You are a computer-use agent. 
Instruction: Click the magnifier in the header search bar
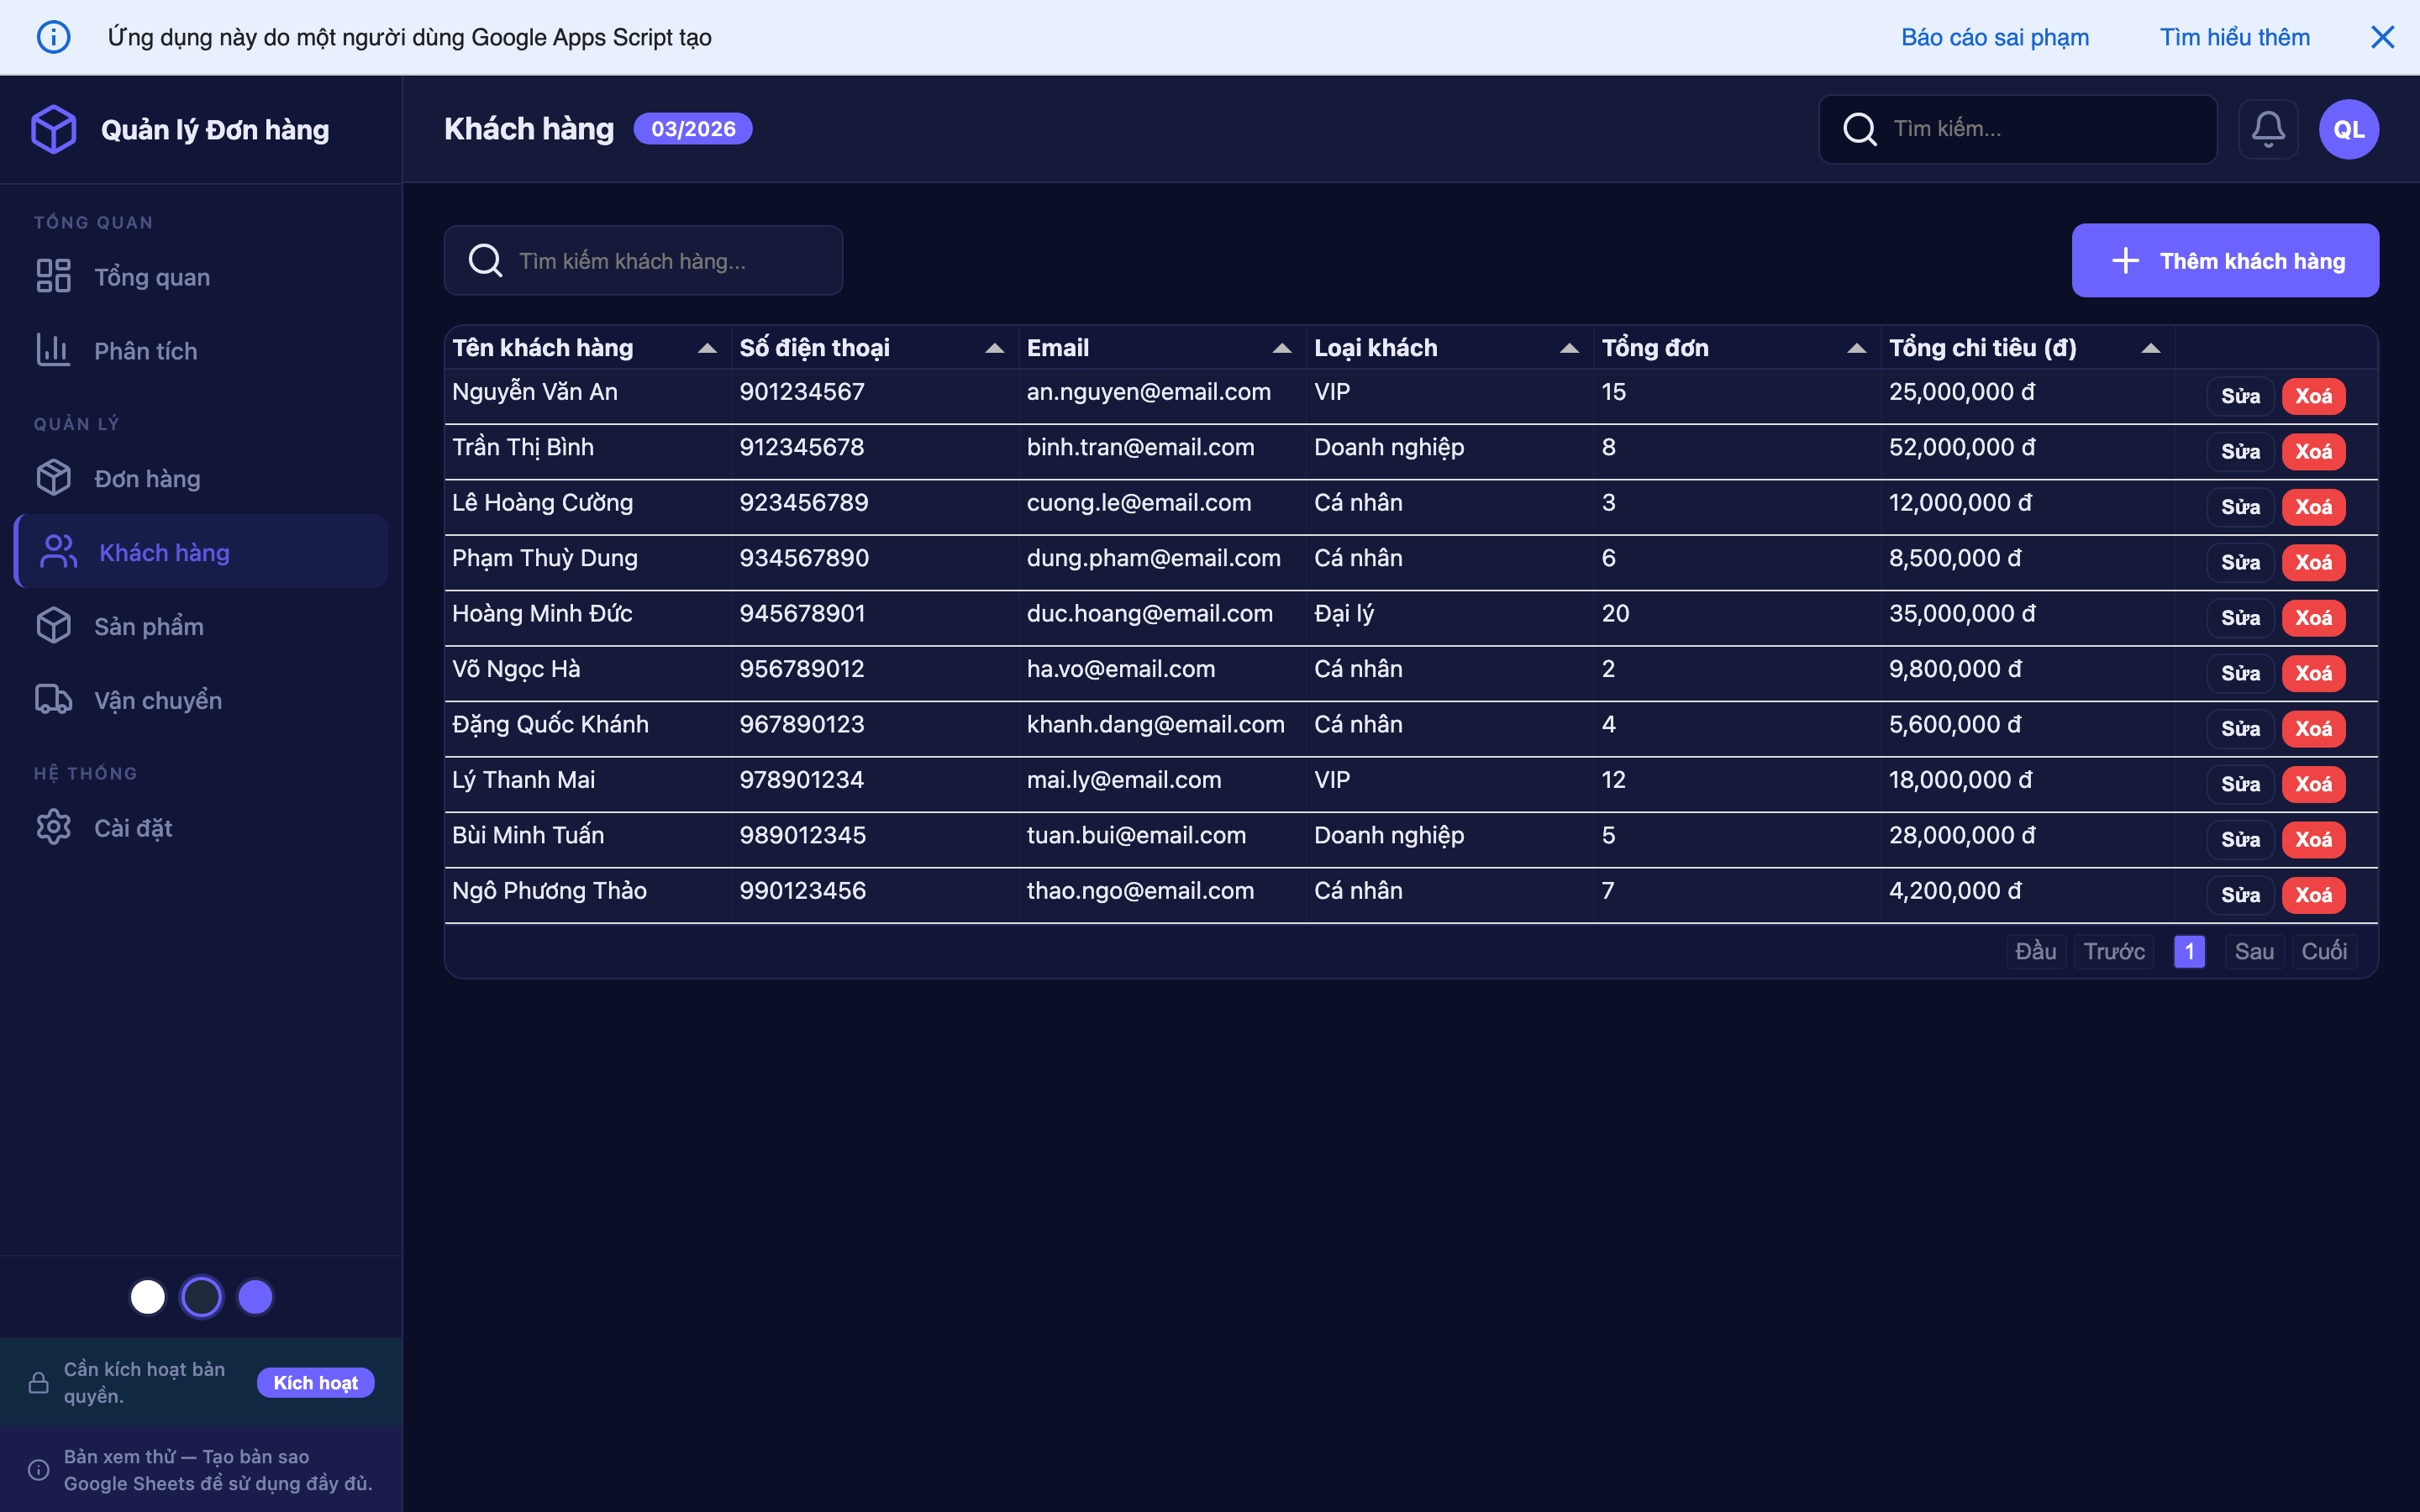click(1862, 129)
